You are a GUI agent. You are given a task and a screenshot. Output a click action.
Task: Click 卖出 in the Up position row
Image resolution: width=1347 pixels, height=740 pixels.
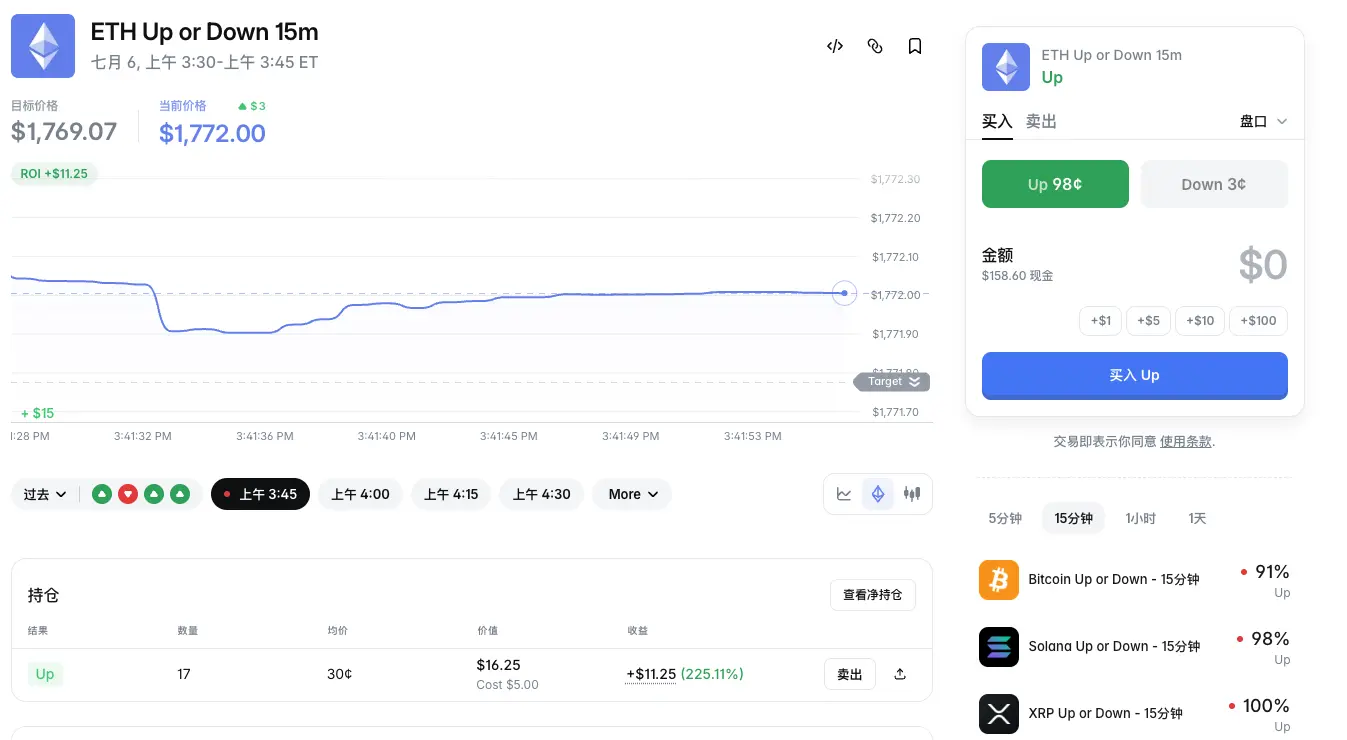[850, 674]
